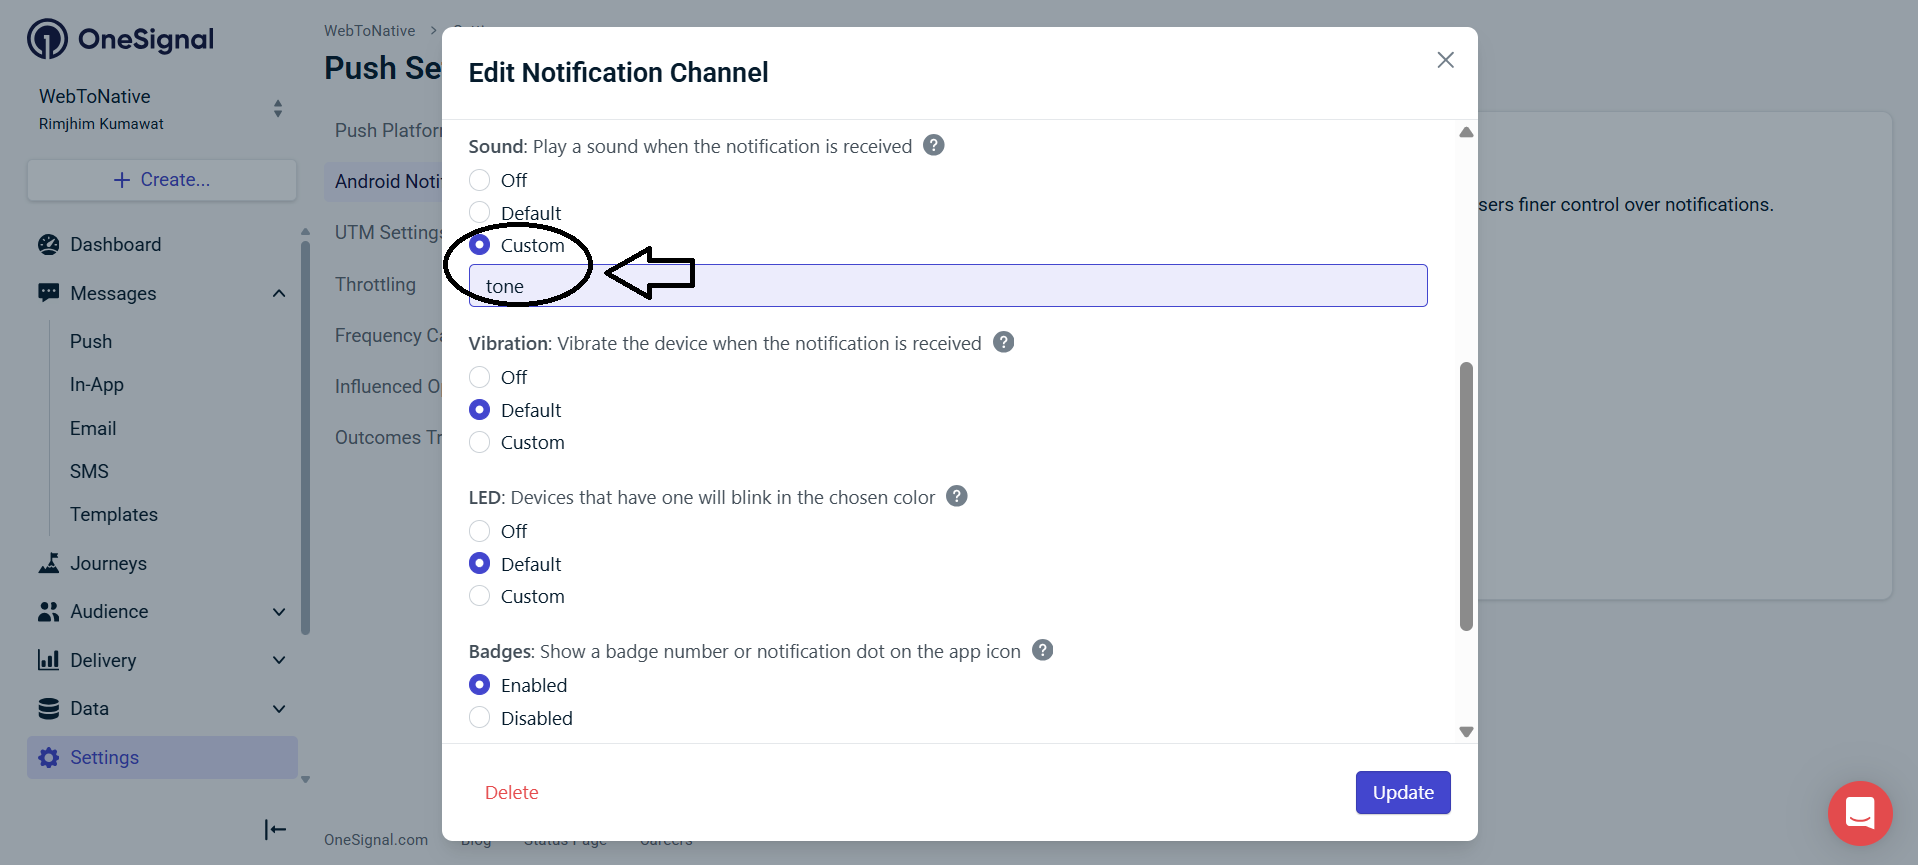The image size is (1918, 865).
Task: Select Off for Sound
Action: click(480, 180)
